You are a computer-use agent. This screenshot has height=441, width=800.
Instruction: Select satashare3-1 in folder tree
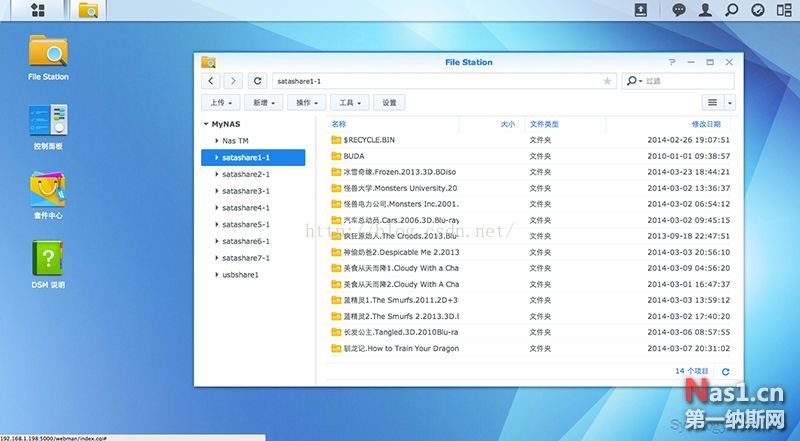[x=245, y=190]
